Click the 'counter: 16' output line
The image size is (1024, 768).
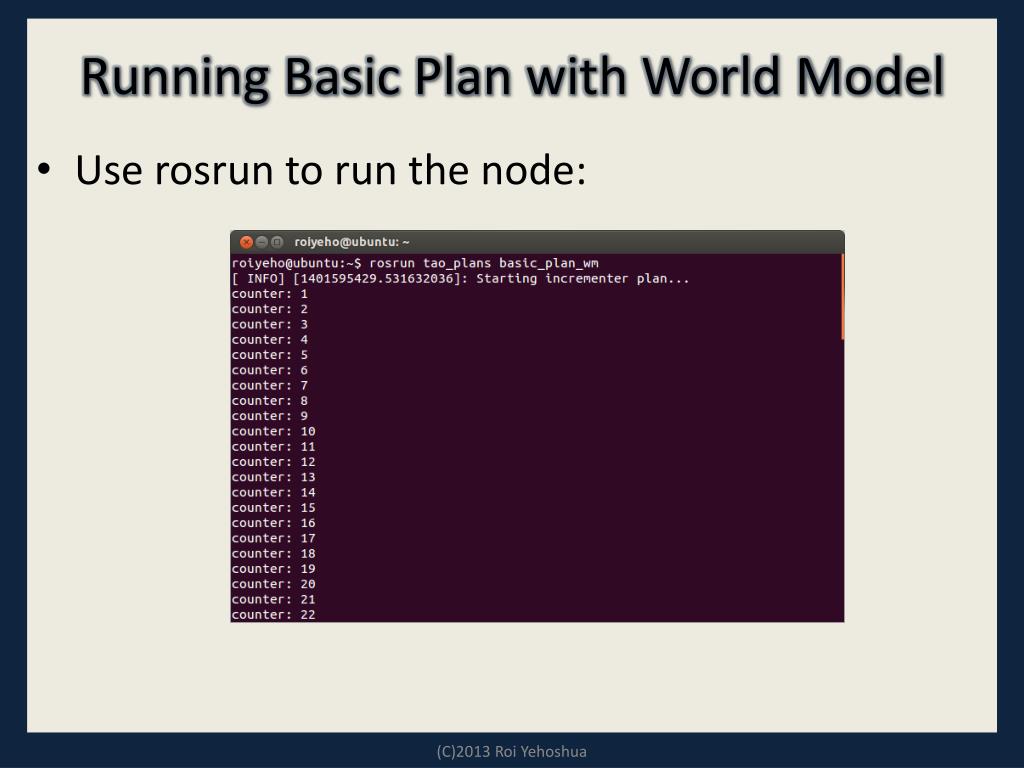click(x=274, y=523)
